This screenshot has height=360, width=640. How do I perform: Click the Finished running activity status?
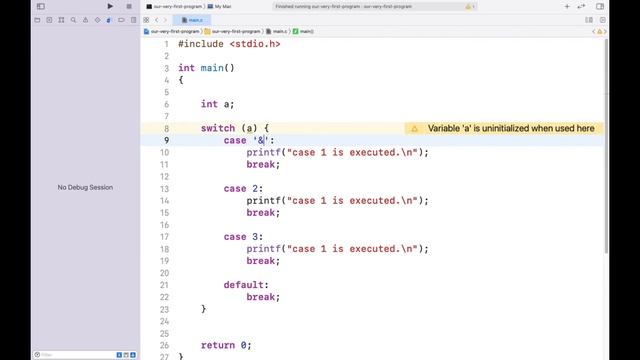click(344, 7)
